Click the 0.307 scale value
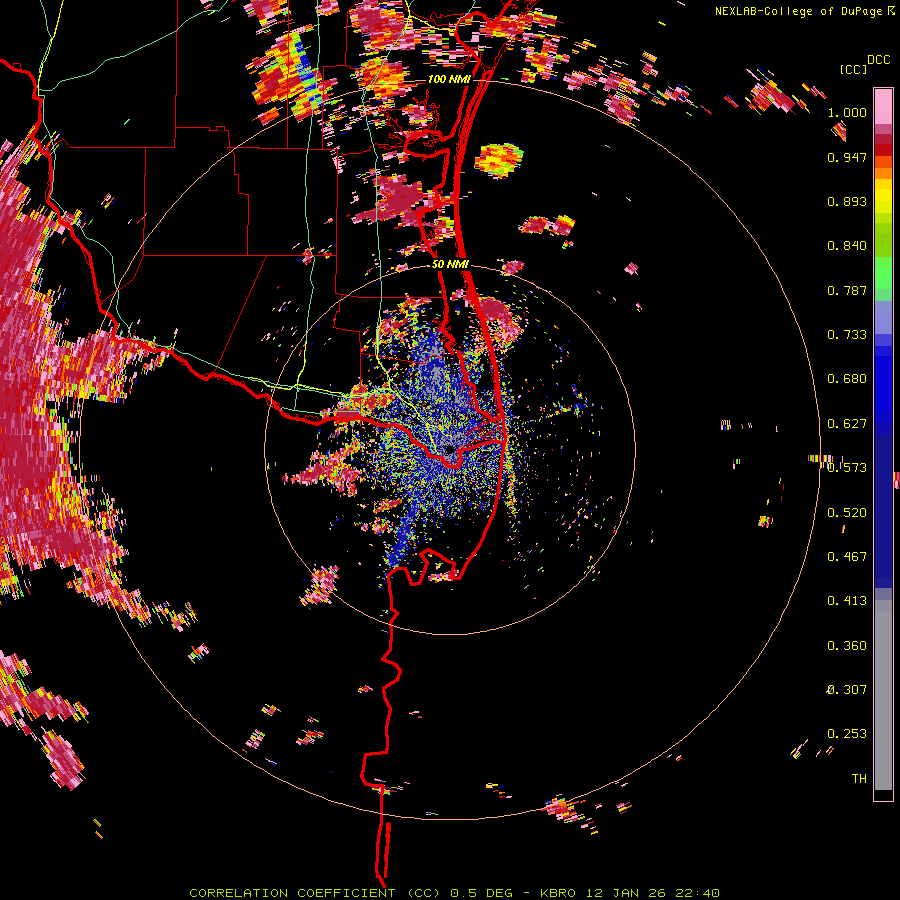The width and height of the screenshot is (900, 900). click(x=847, y=689)
